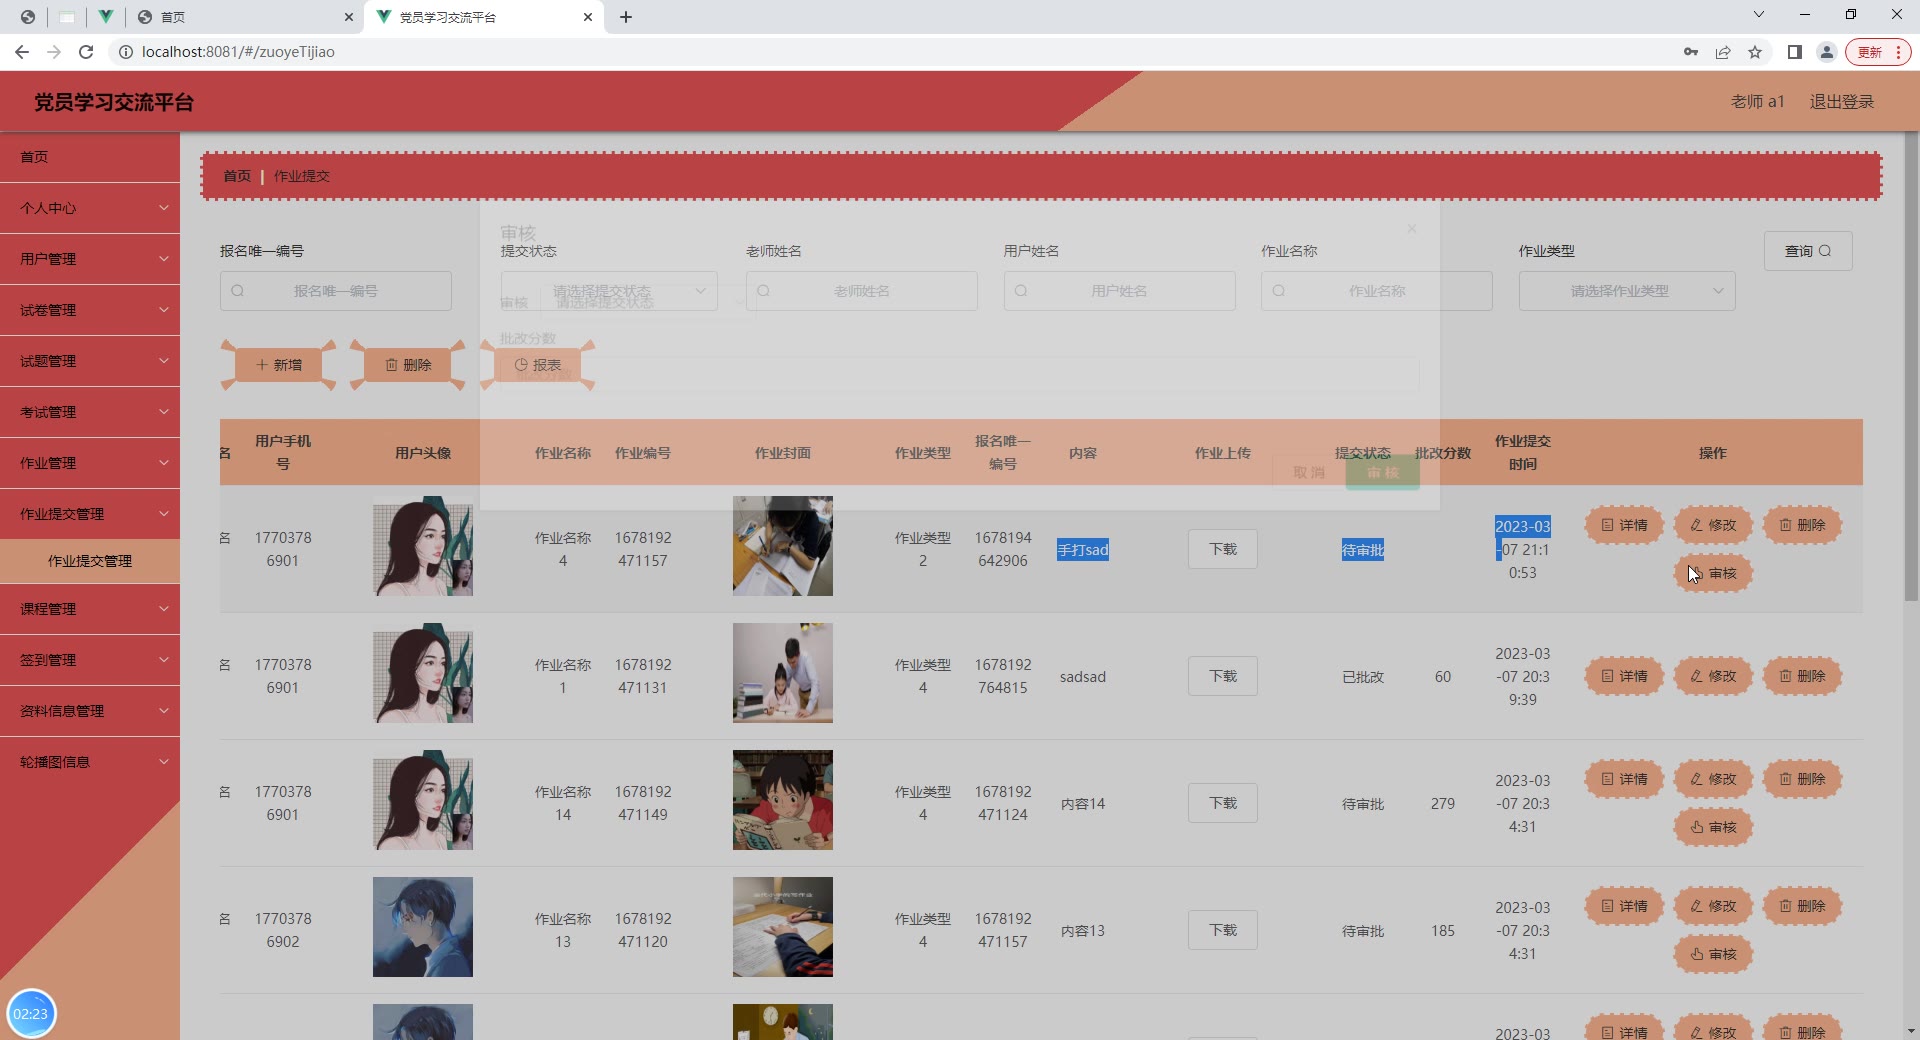
Task: Bookmark this page with the star icon
Action: [1755, 52]
